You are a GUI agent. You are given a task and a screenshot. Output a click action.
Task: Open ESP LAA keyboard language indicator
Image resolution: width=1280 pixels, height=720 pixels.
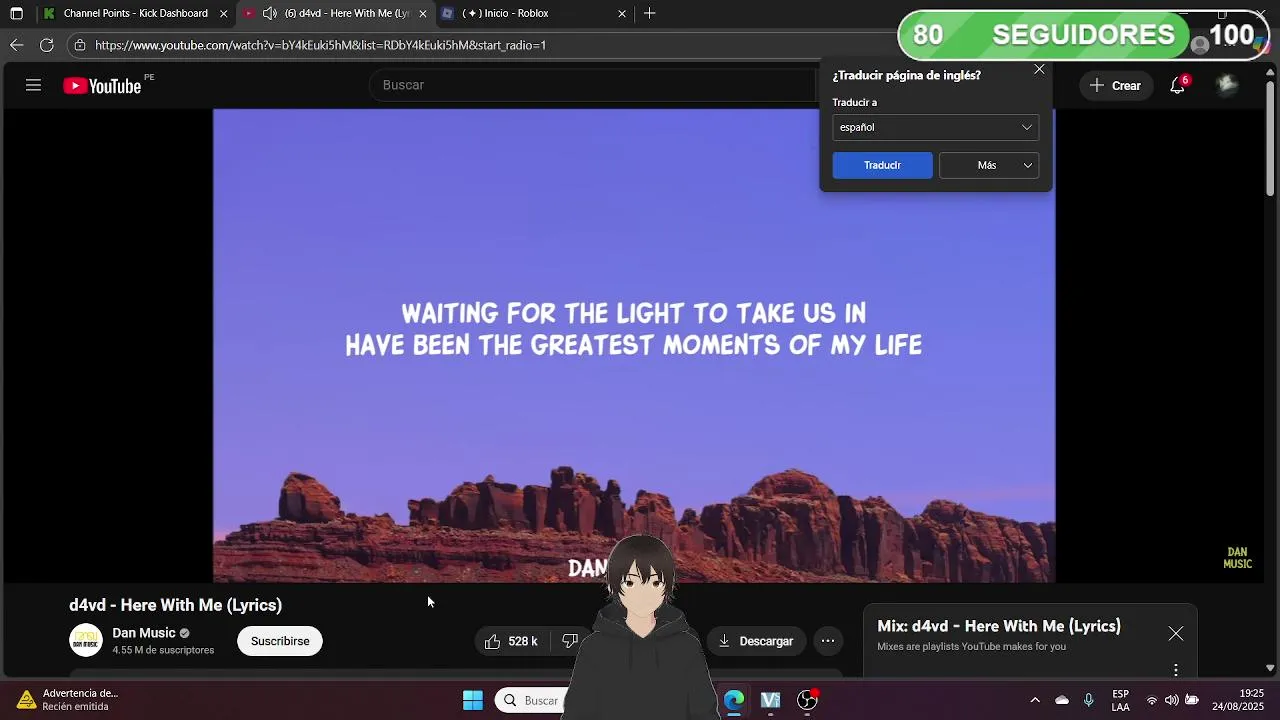click(x=1121, y=700)
